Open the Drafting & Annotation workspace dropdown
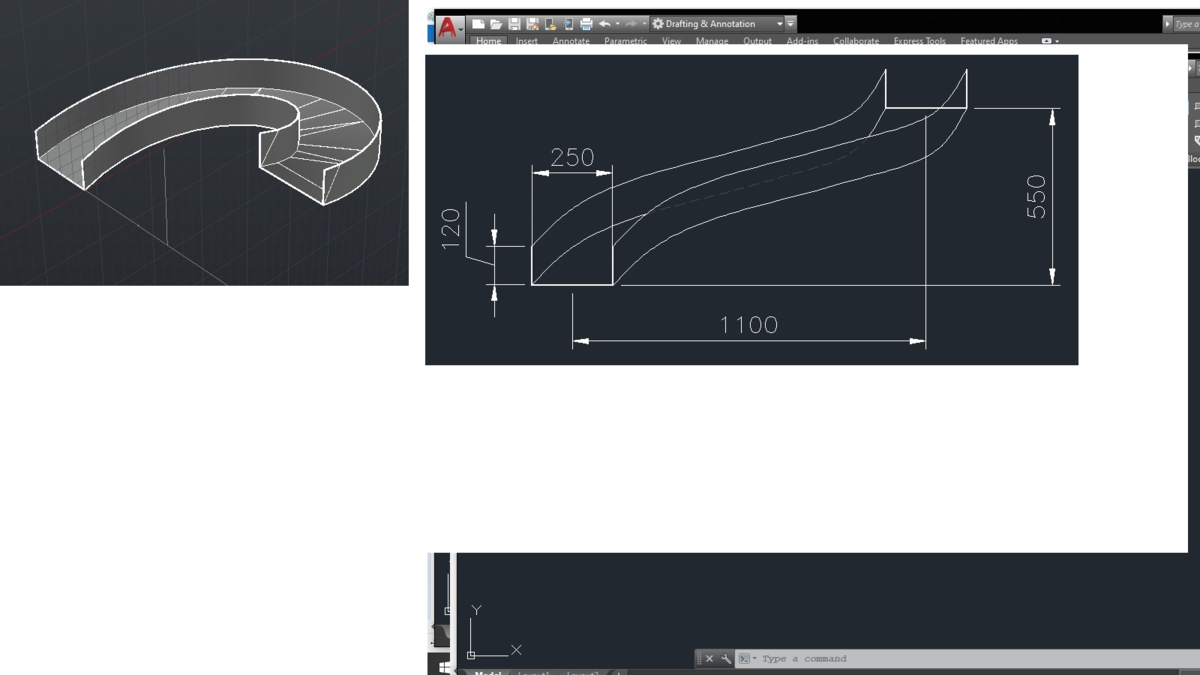This screenshot has width=1200, height=675. click(x=716, y=24)
